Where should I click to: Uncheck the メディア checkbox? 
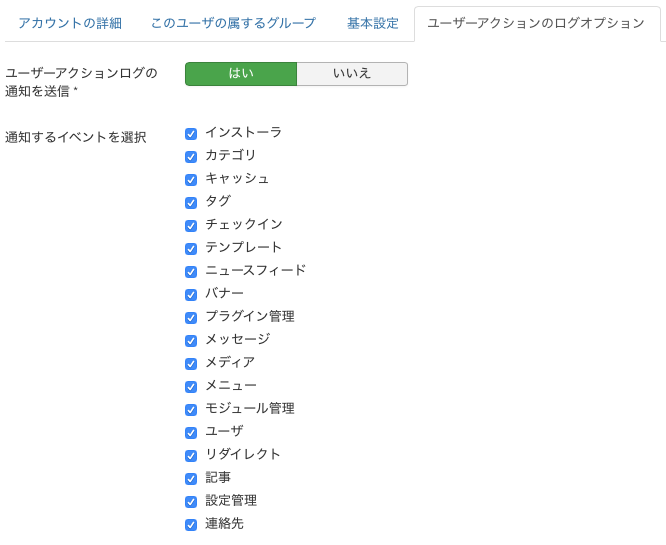click(x=191, y=363)
